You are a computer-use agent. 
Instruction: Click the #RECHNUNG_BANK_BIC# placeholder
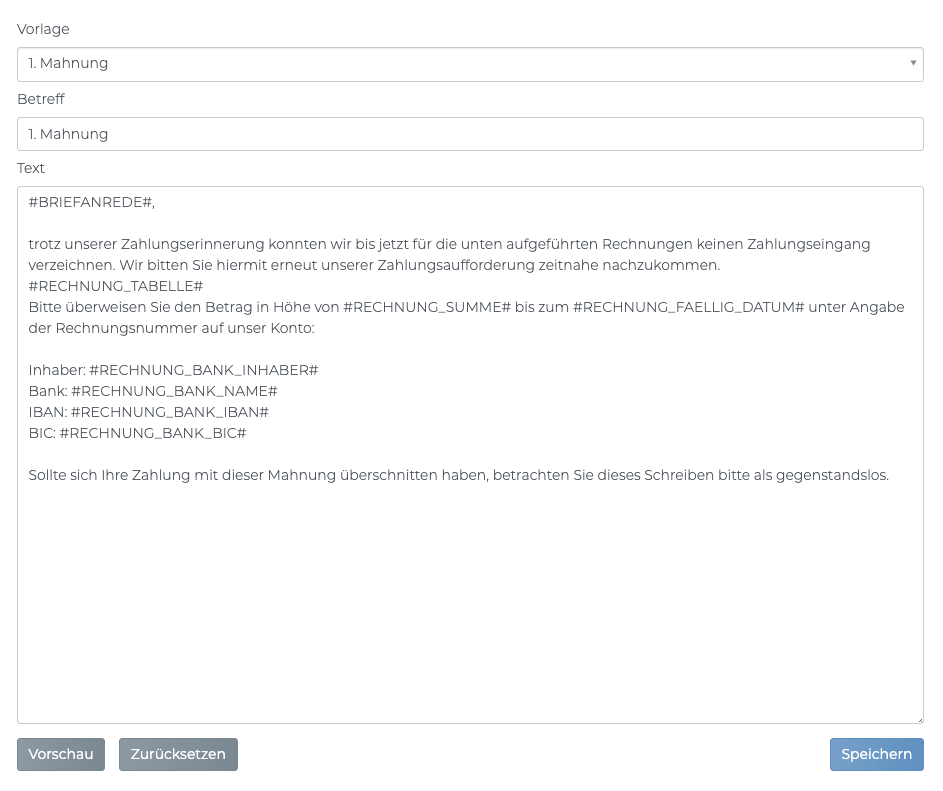152,433
